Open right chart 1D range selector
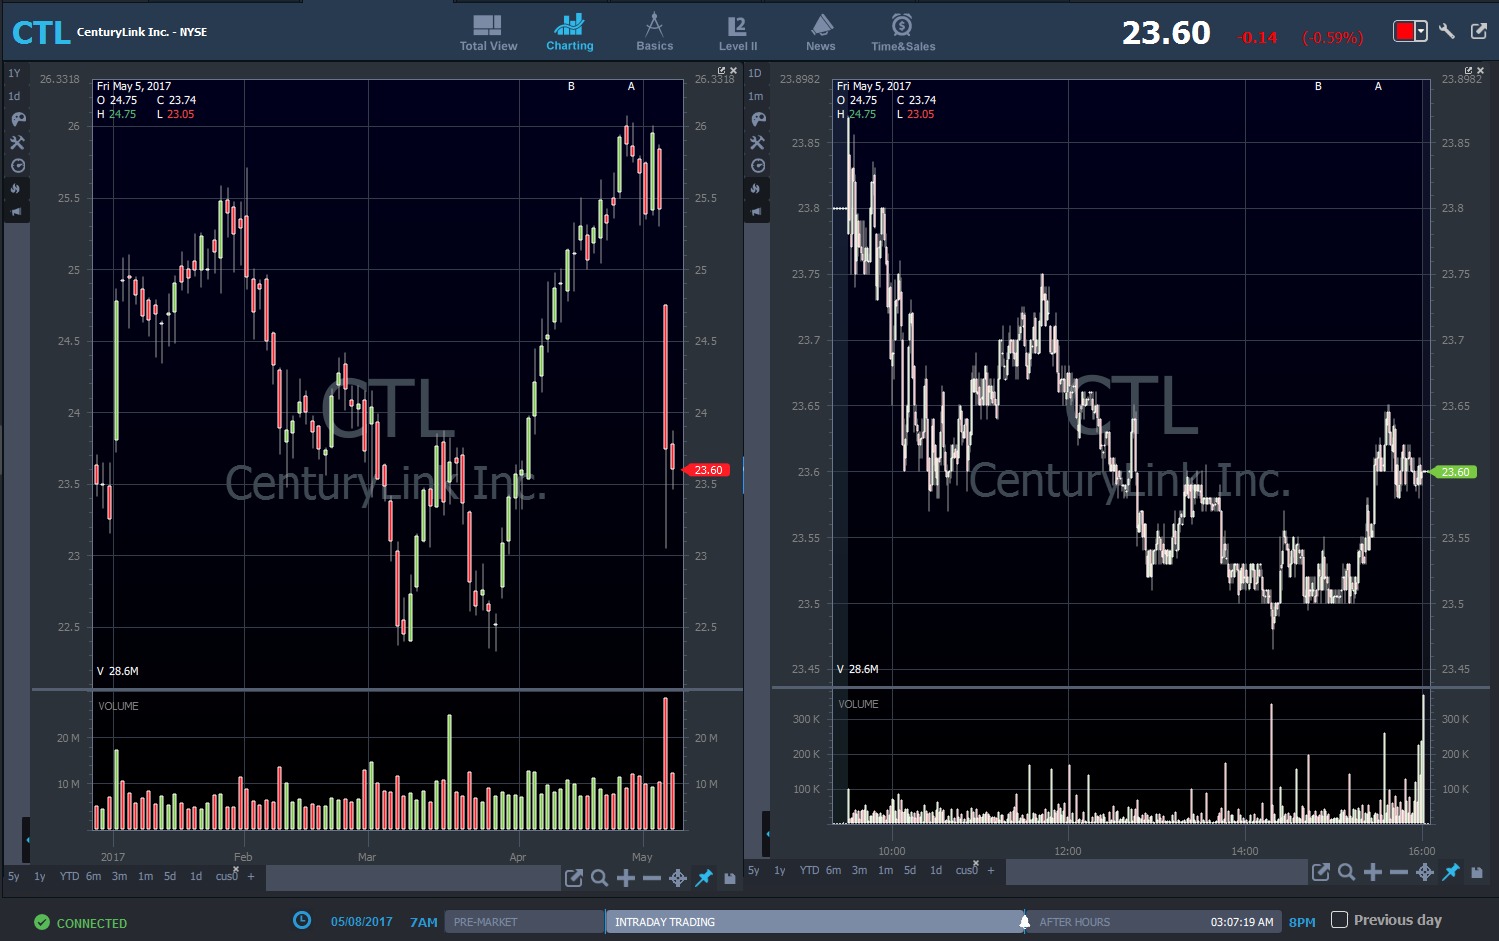Image resolution: width=1499 pixels, height=941 pixels. (x=755, y=73)
